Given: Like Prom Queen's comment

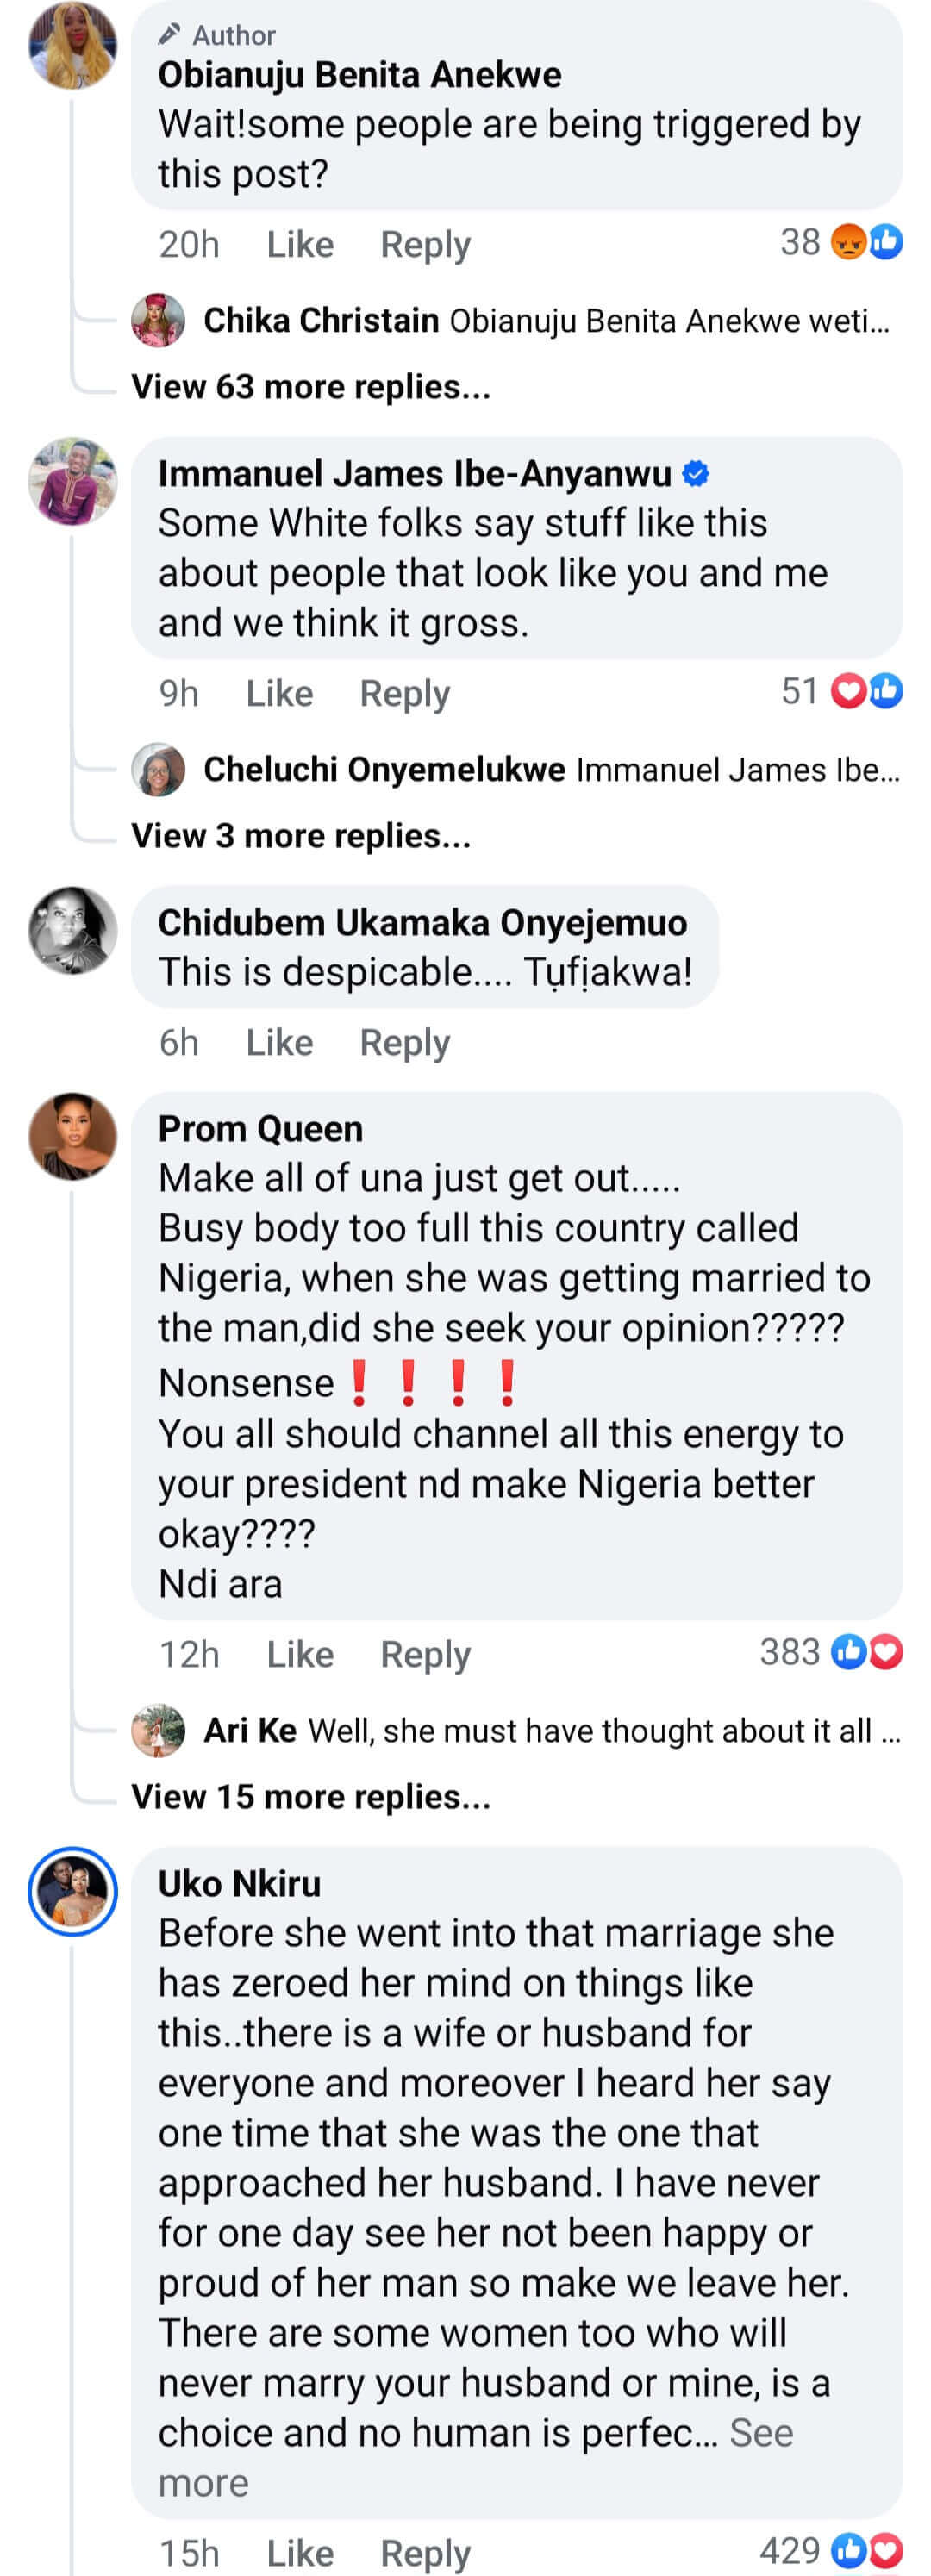Looking at the screenshot, I should click(x=299, y=1654).
